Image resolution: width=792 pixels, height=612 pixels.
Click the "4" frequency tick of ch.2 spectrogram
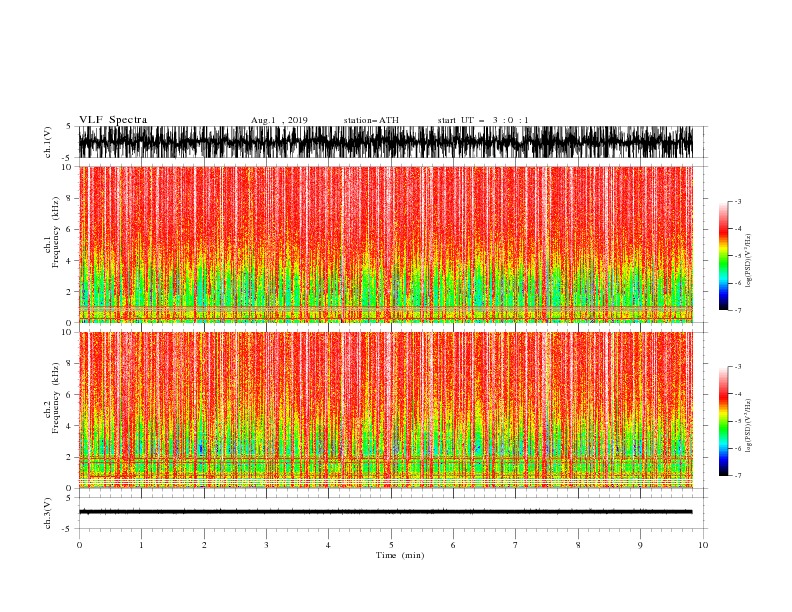click(70, 426)
